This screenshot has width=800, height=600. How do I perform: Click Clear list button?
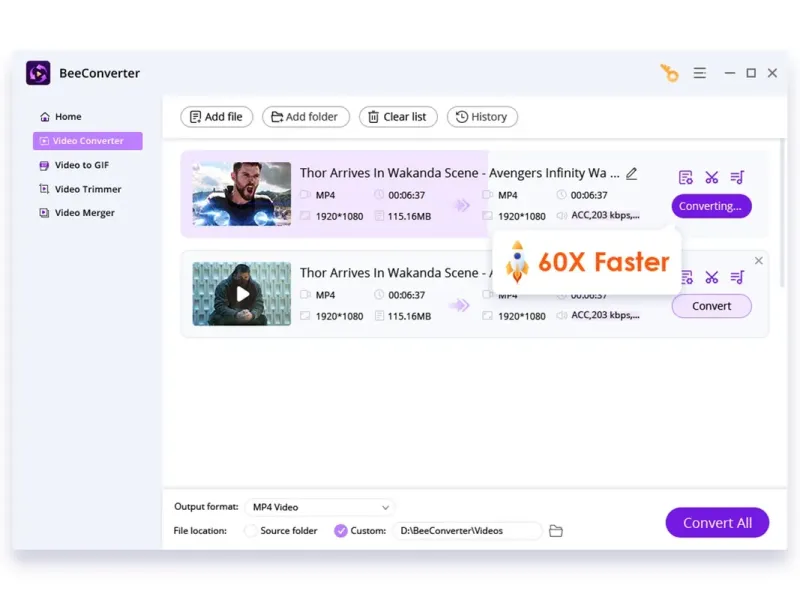pyautogui.click(x=398, y=117)
